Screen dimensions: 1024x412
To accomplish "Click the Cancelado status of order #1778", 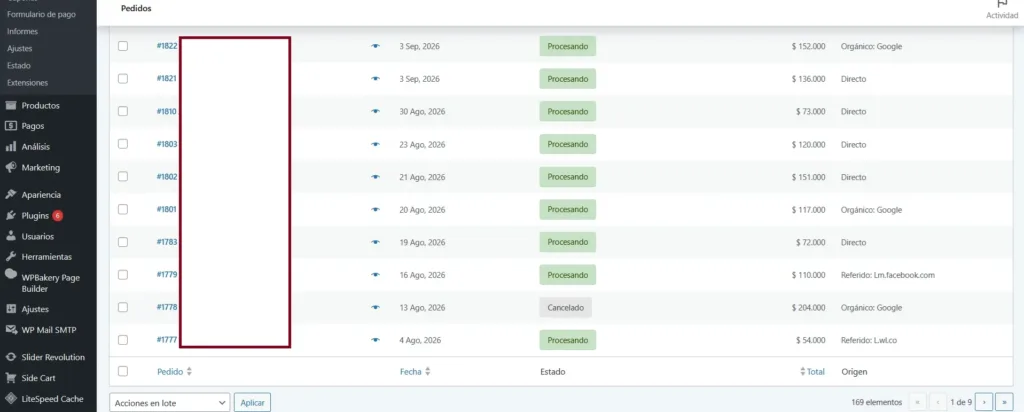I will [x=566, y=308].
